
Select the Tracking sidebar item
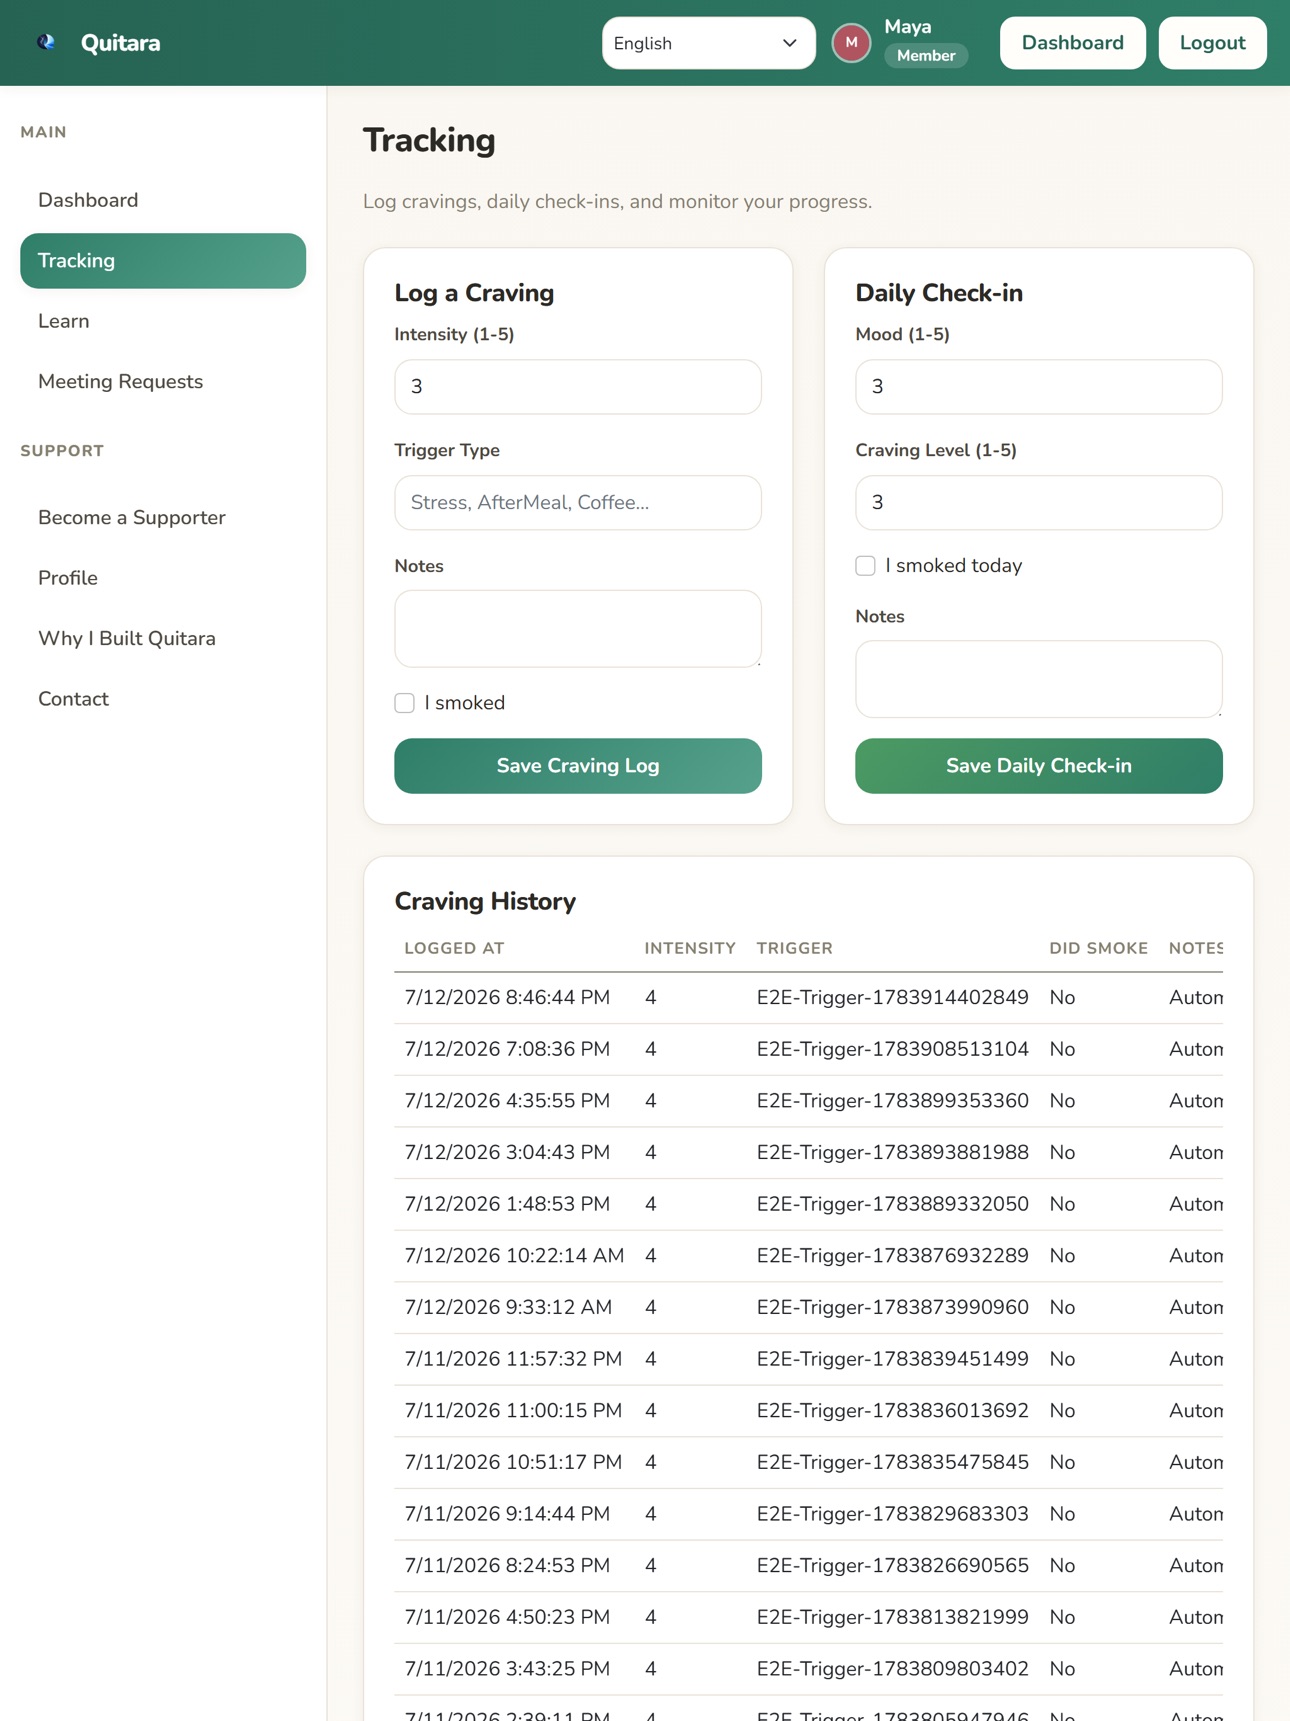point(163,261)
